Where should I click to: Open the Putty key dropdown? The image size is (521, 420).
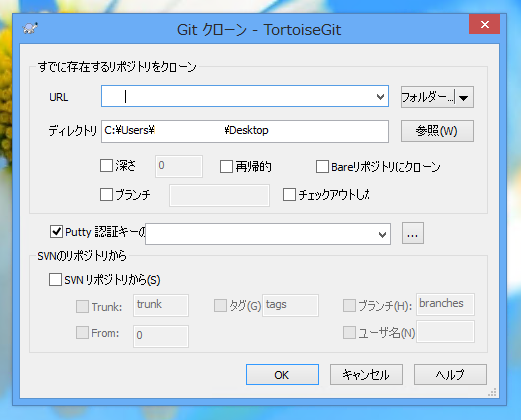tap(382, 234)
